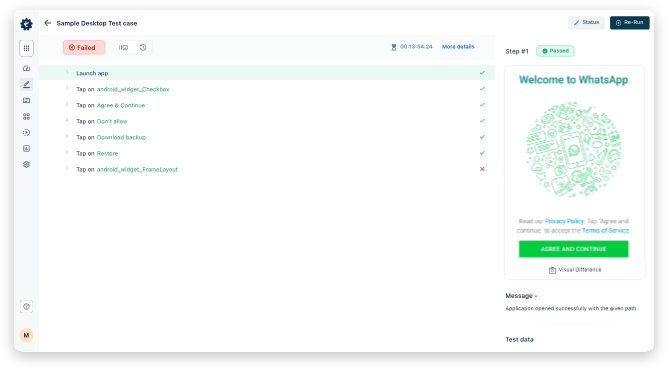Open the More details link
Viewport: 668px width, 370px height.
coord(458,47)
